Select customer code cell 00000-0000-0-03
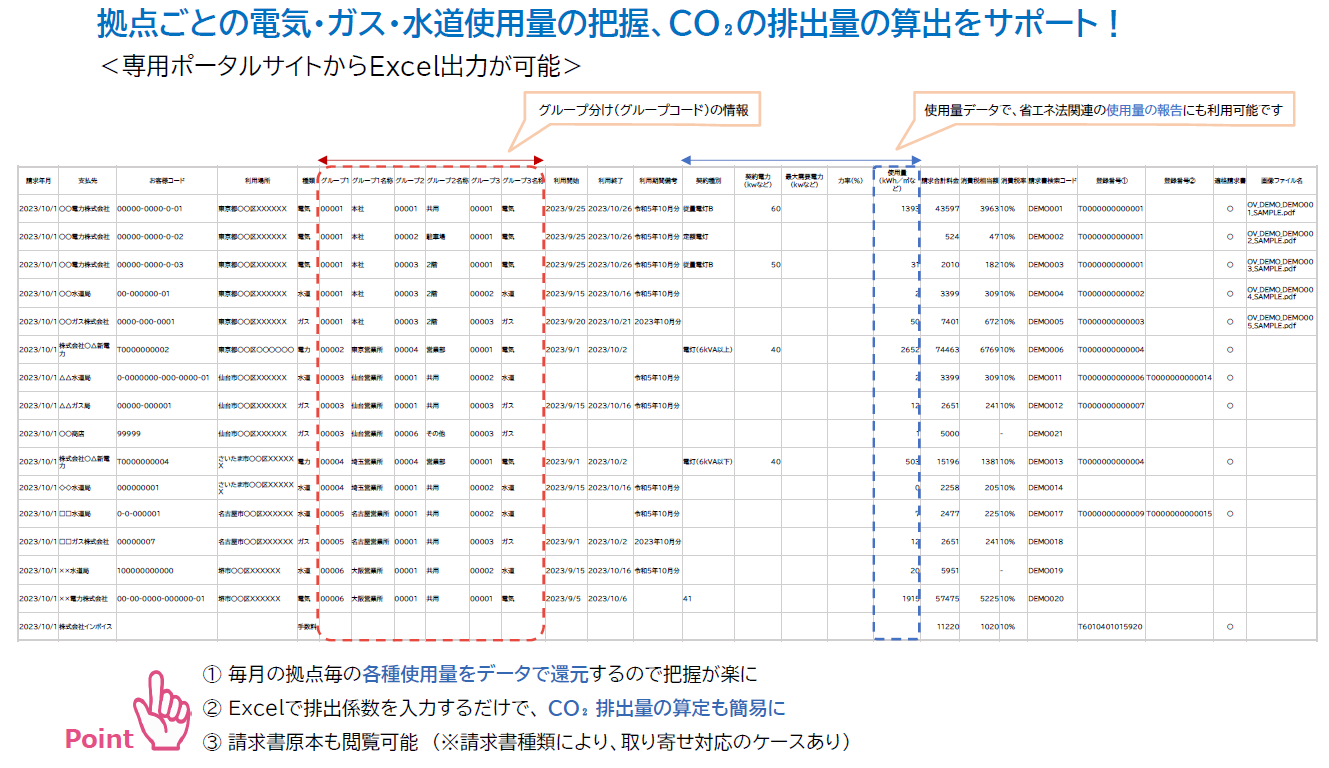Image resolution: width=1329 pixels, height=768 pixels. [149, 265]
